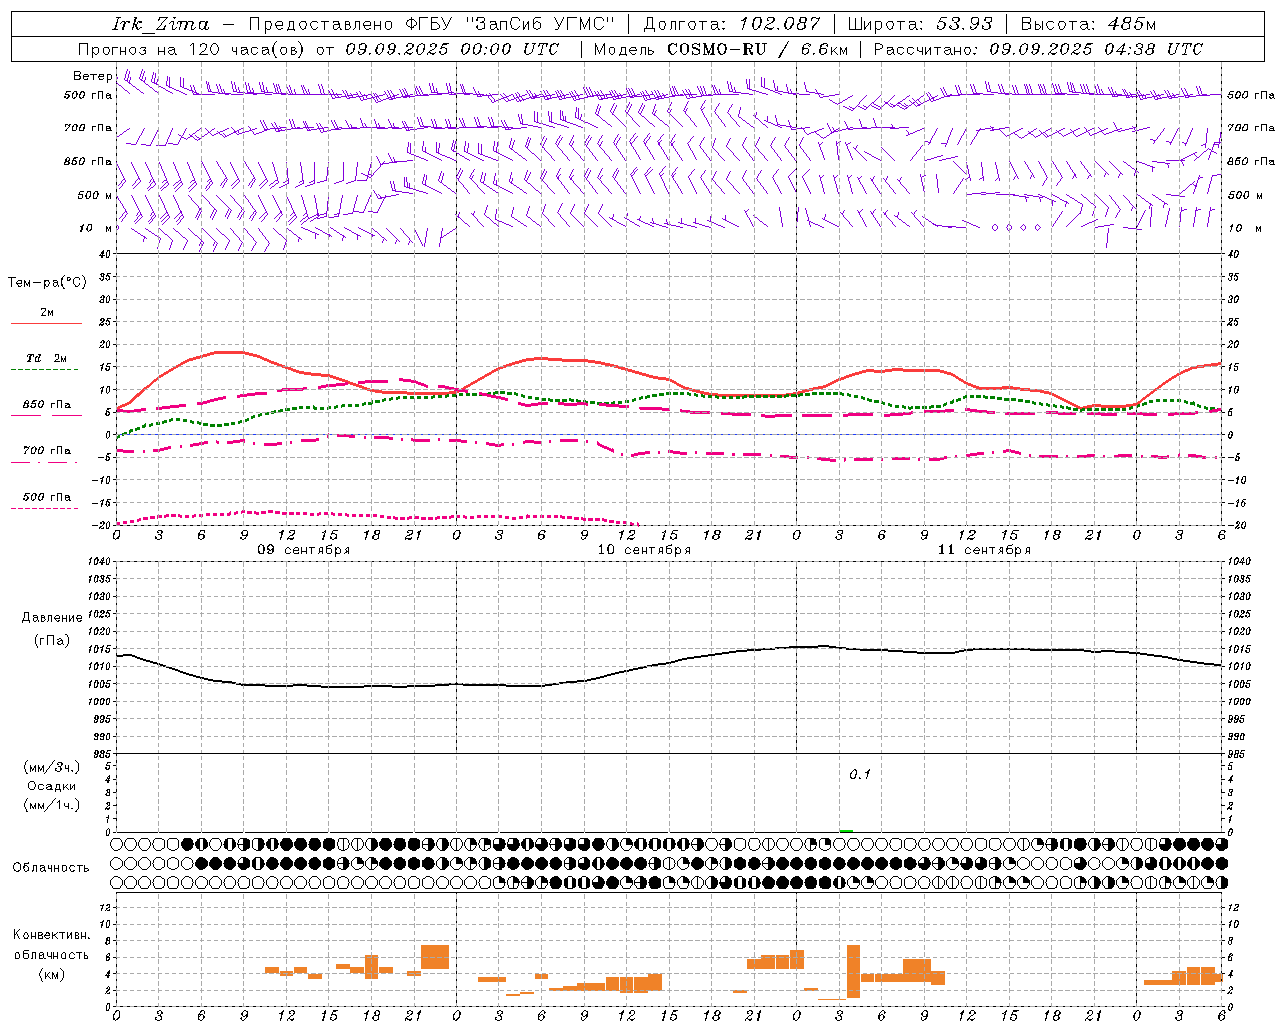Screen dimensions: 1280x1024
Task: Click the "(мм/1ч.)" precipitation unit label
Action: (52, 805)
